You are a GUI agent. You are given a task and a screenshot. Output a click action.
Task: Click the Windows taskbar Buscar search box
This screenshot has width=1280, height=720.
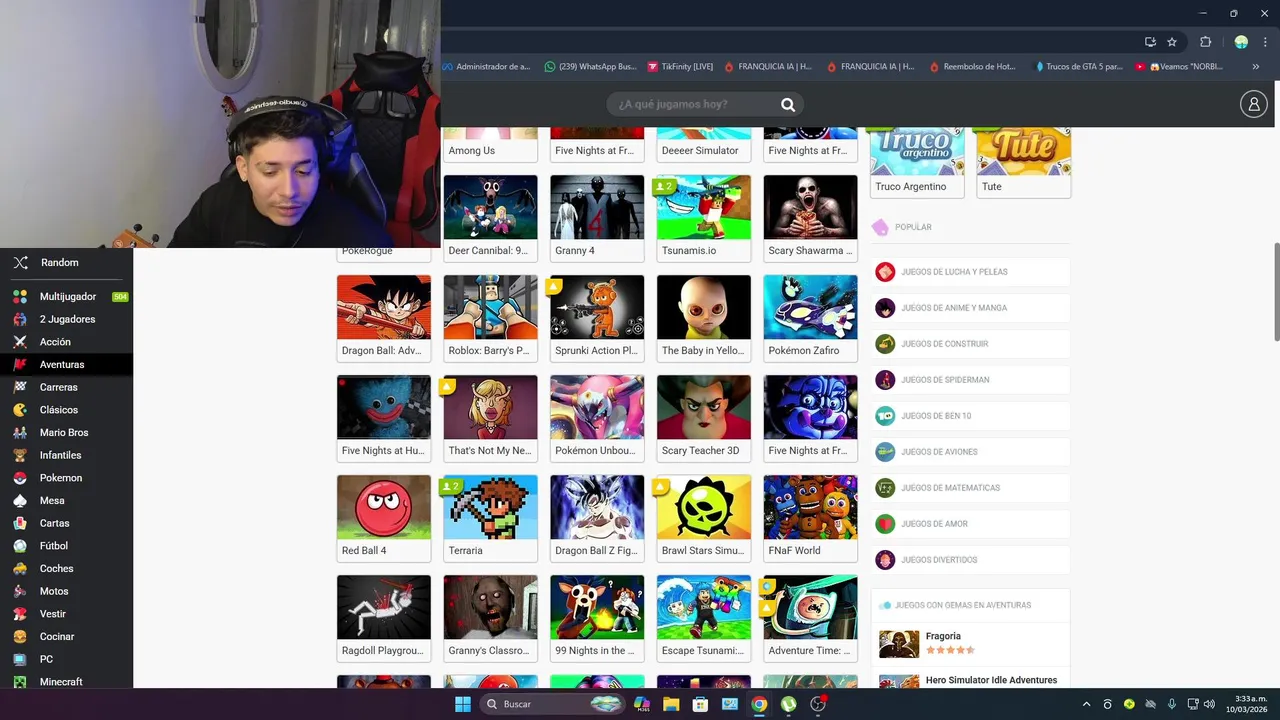[553, 704]
